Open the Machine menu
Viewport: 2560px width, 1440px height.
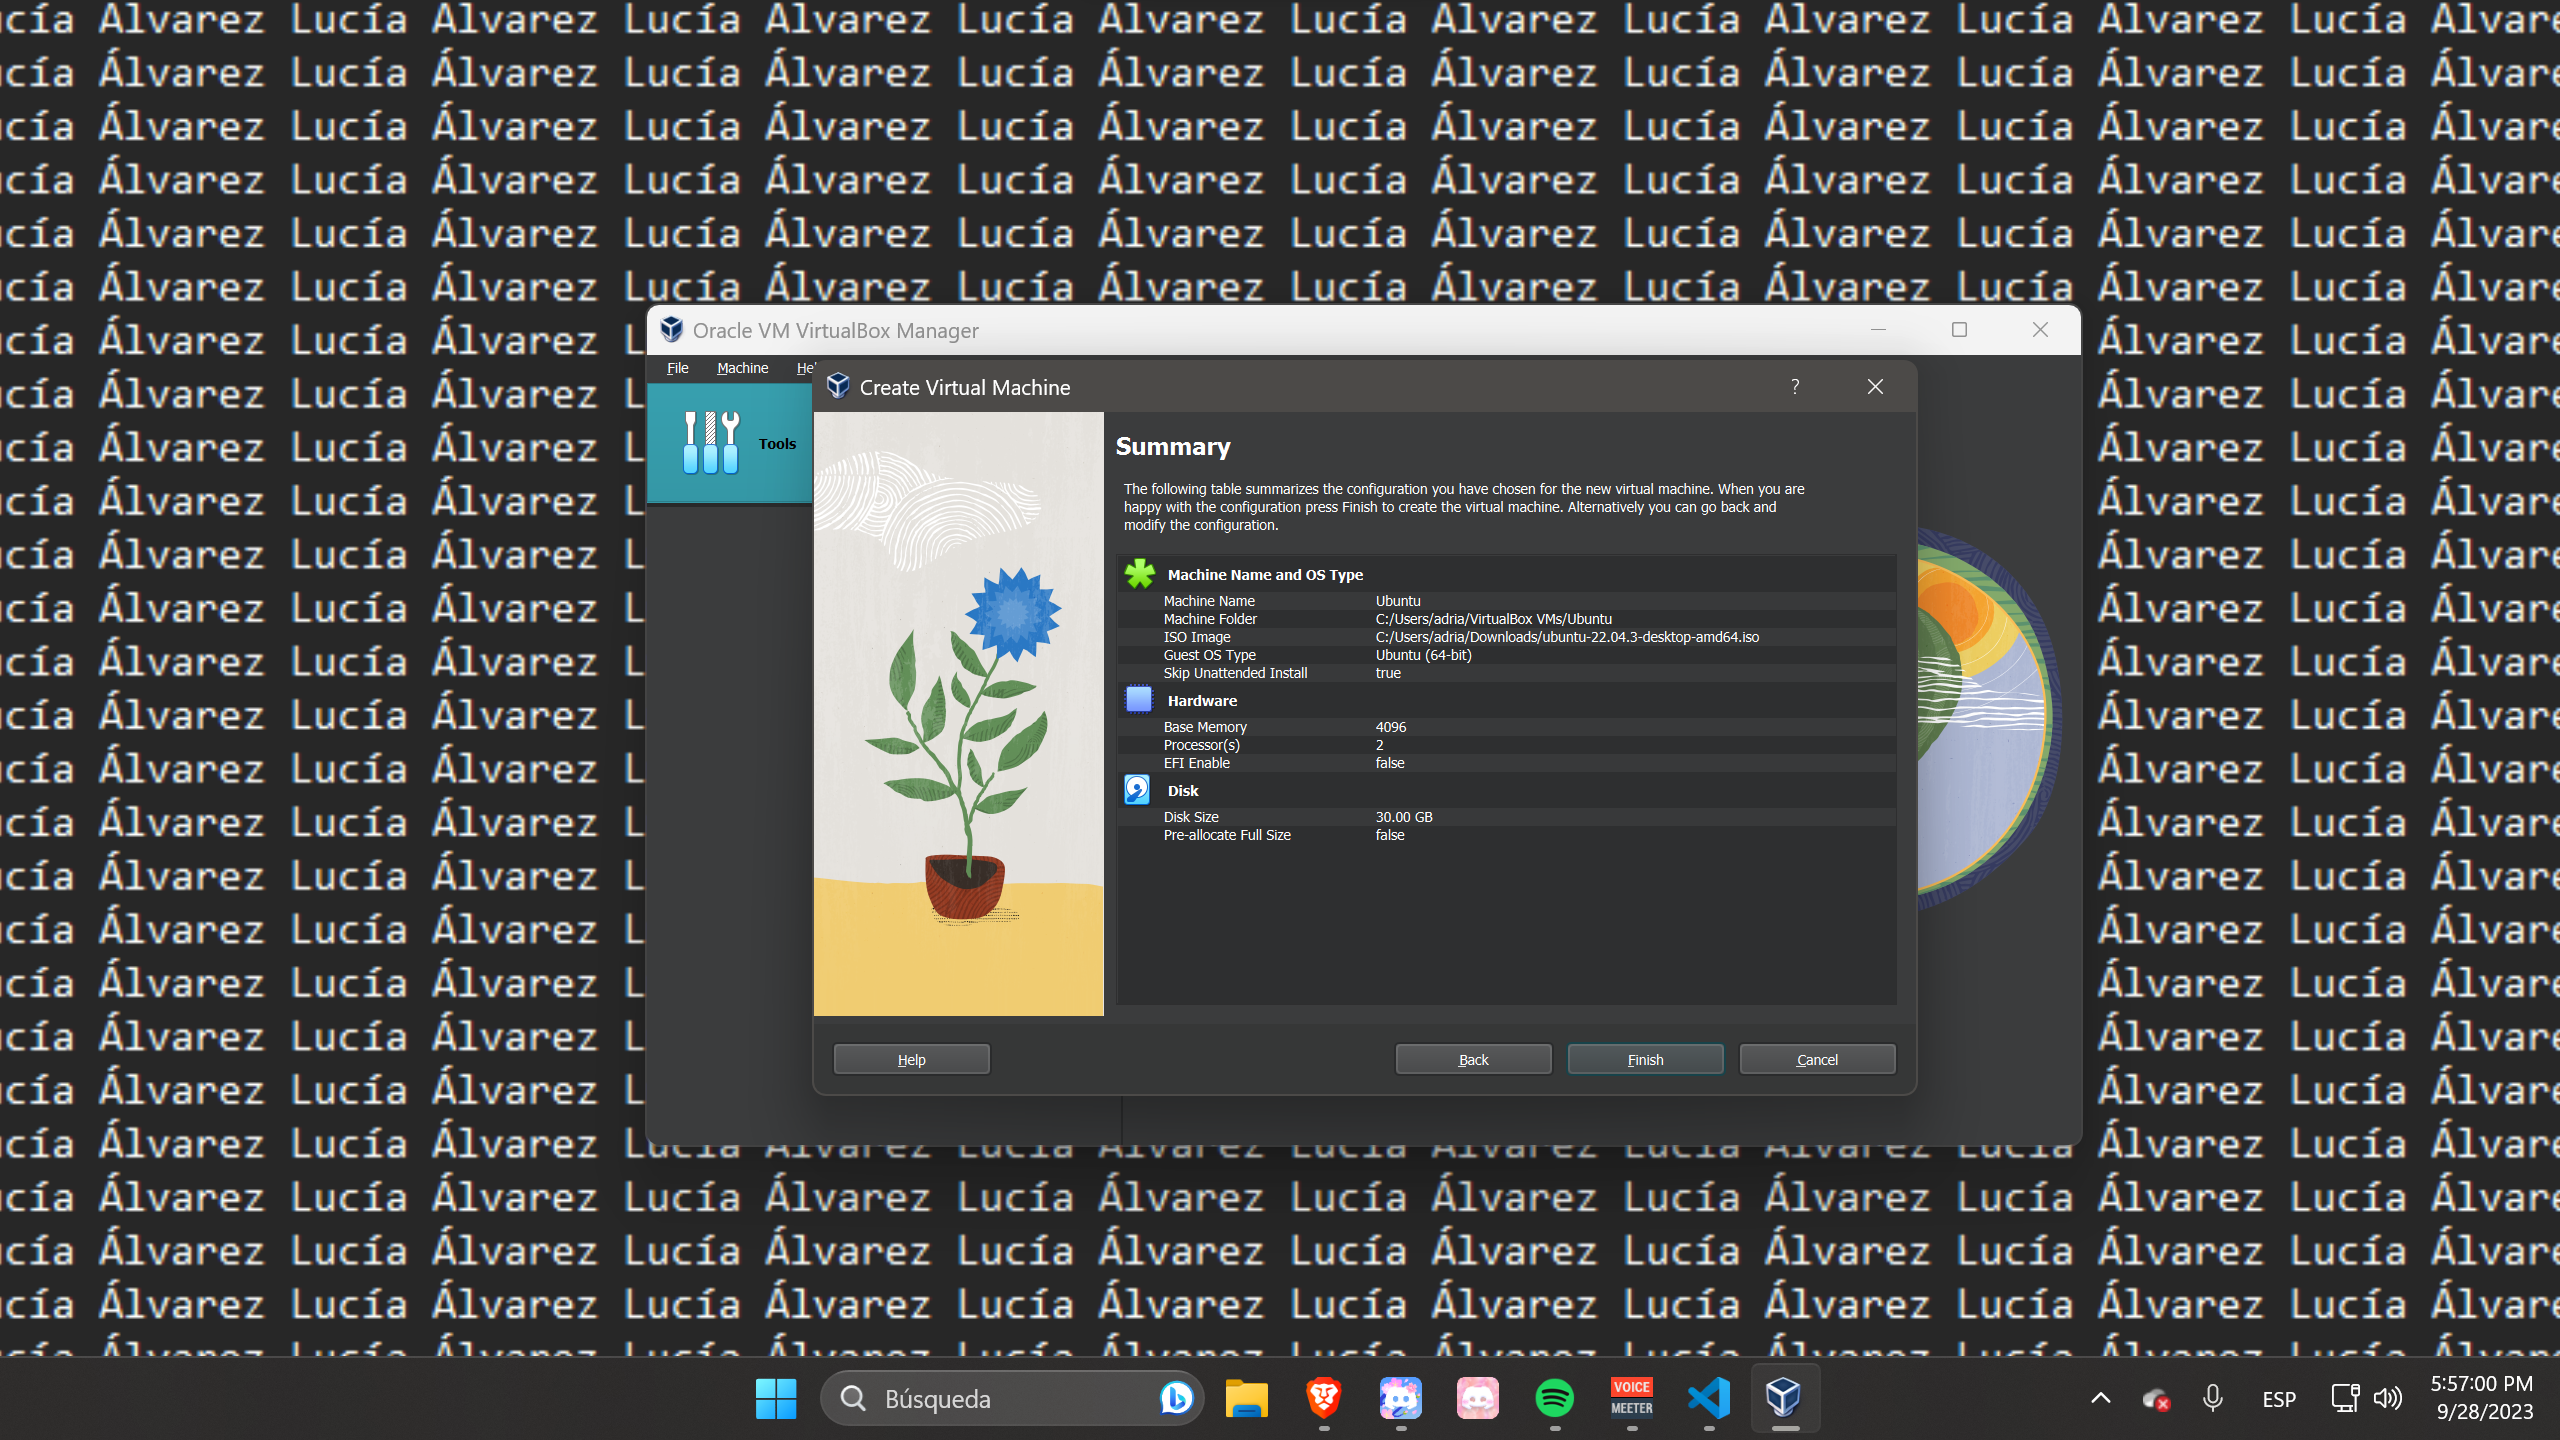pos(742,368)
